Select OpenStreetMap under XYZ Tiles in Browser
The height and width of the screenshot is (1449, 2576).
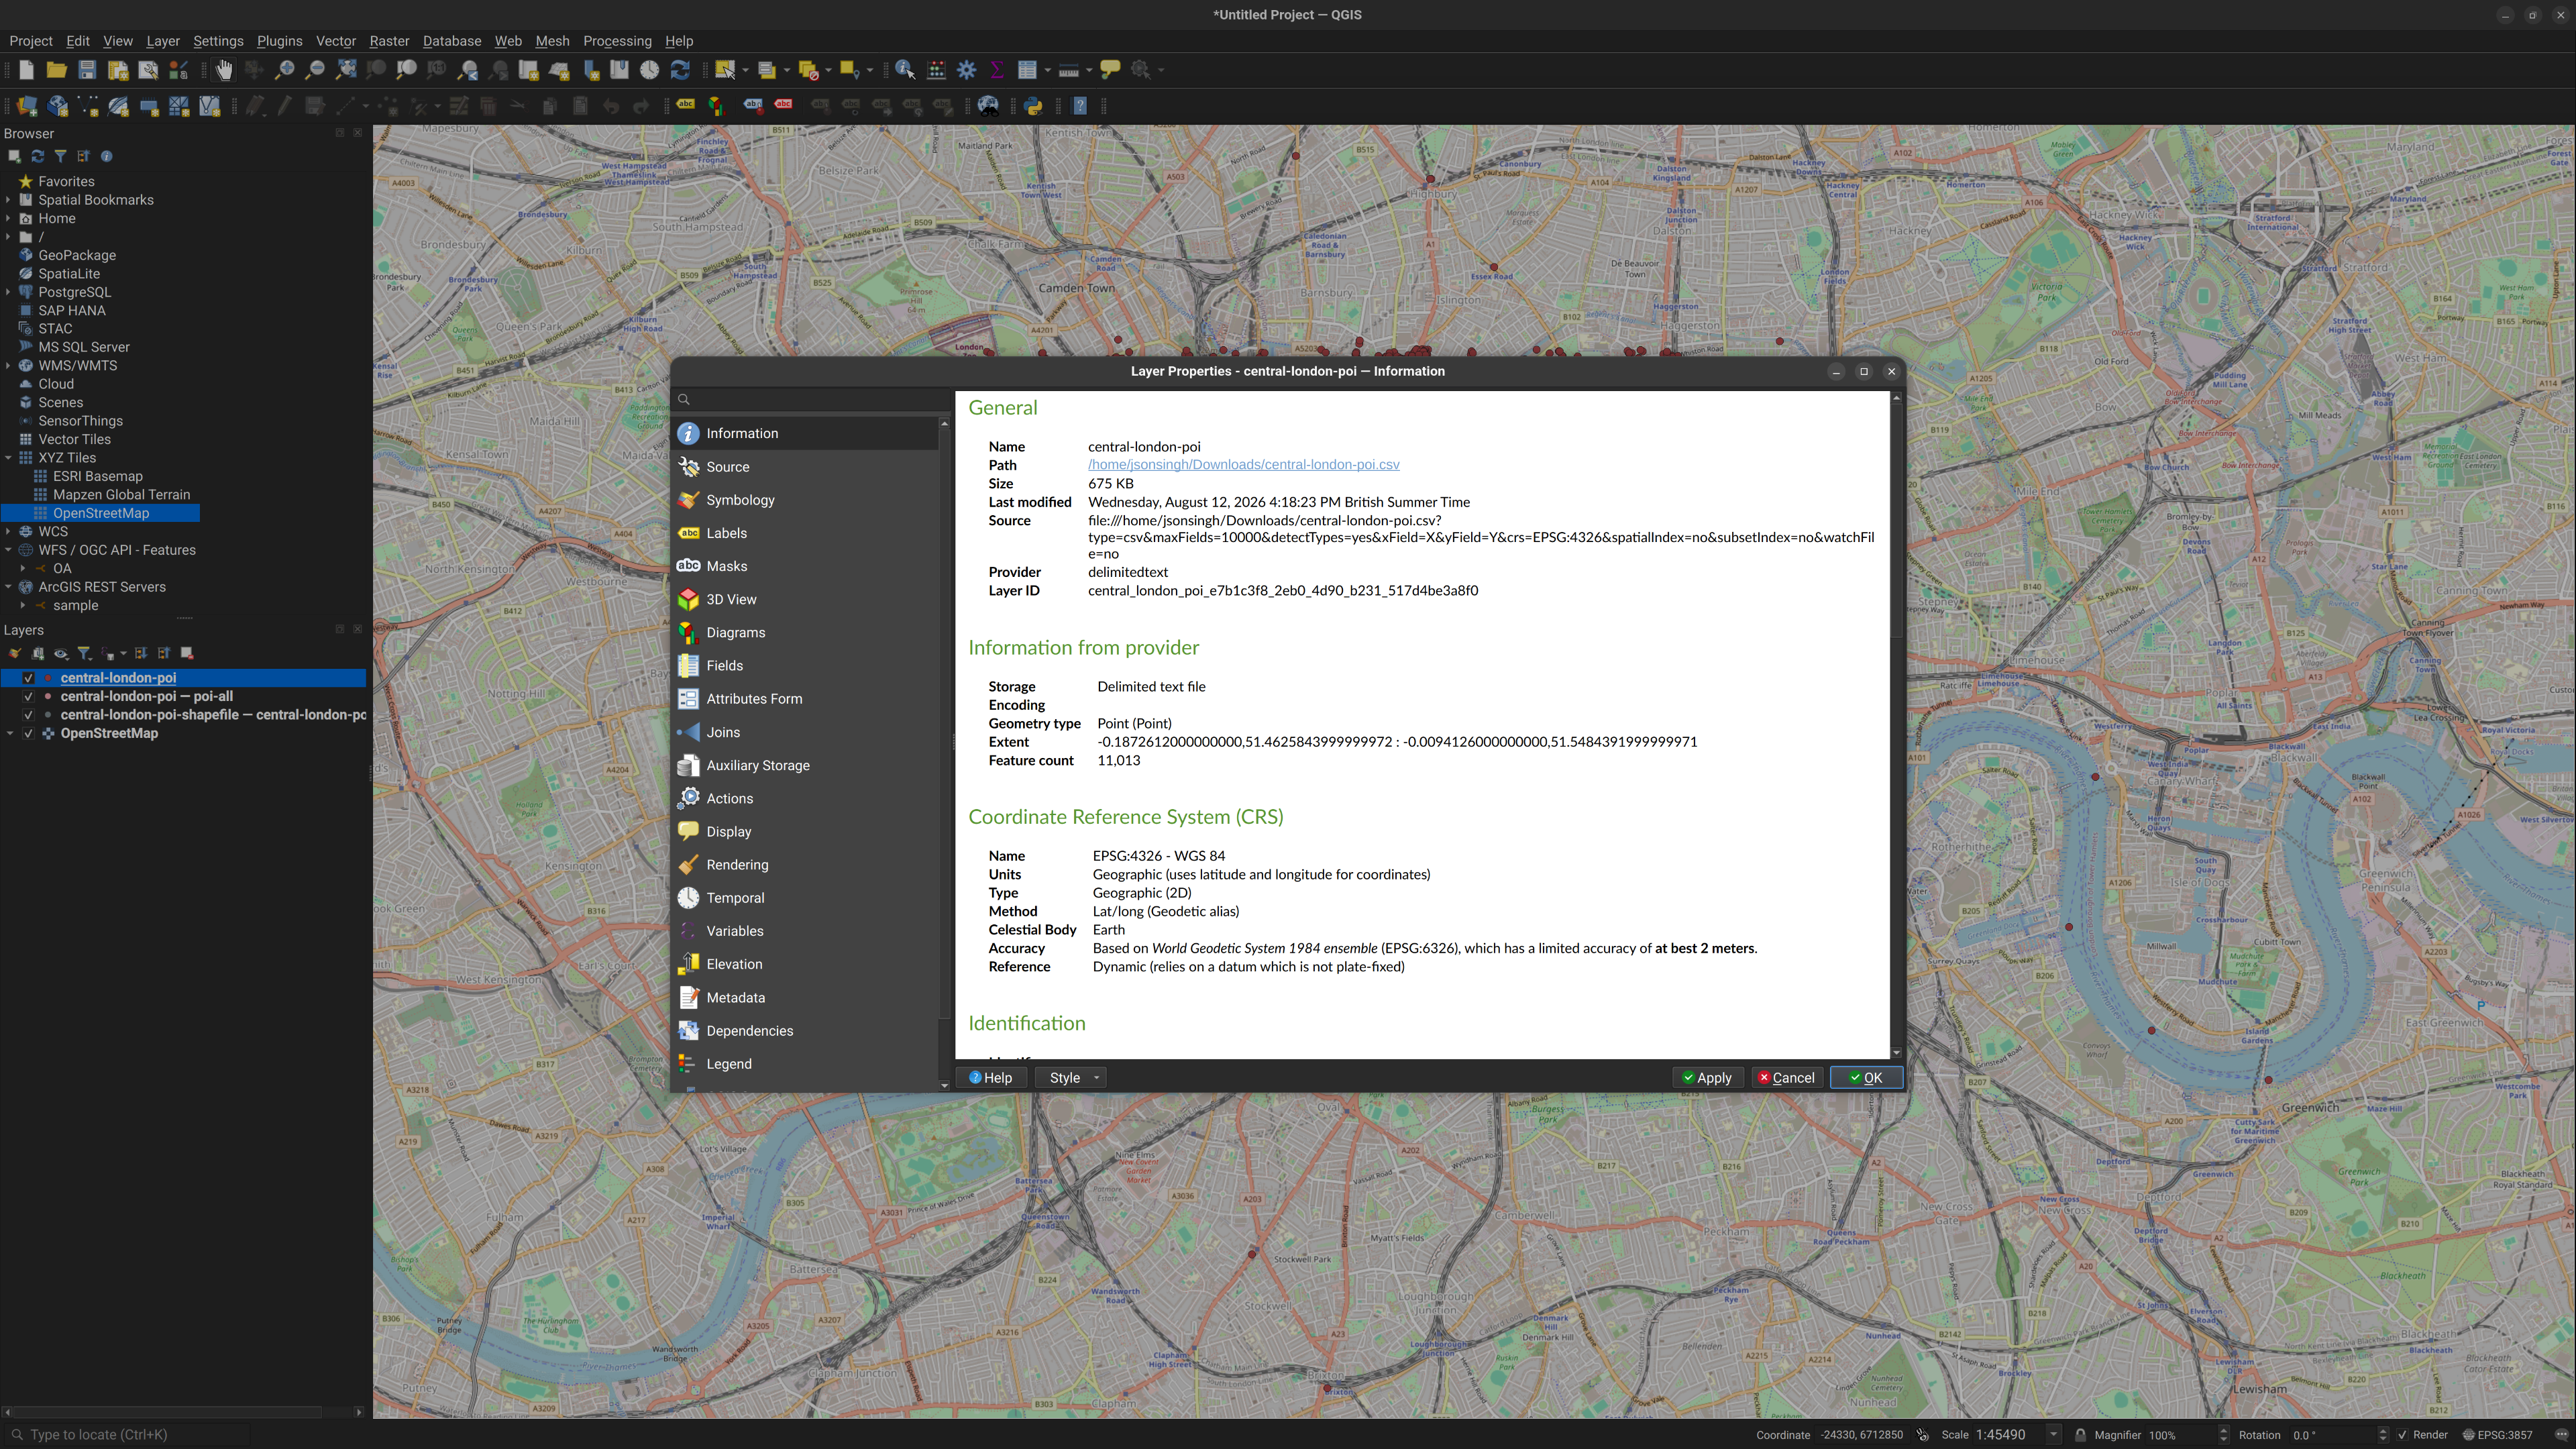[x=101, y=514]
